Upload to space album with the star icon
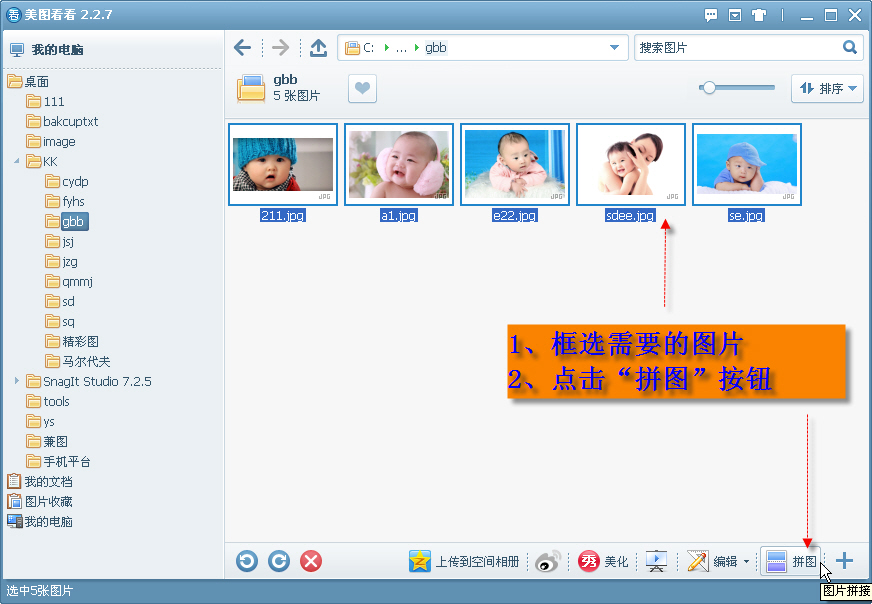 [419, 561]
